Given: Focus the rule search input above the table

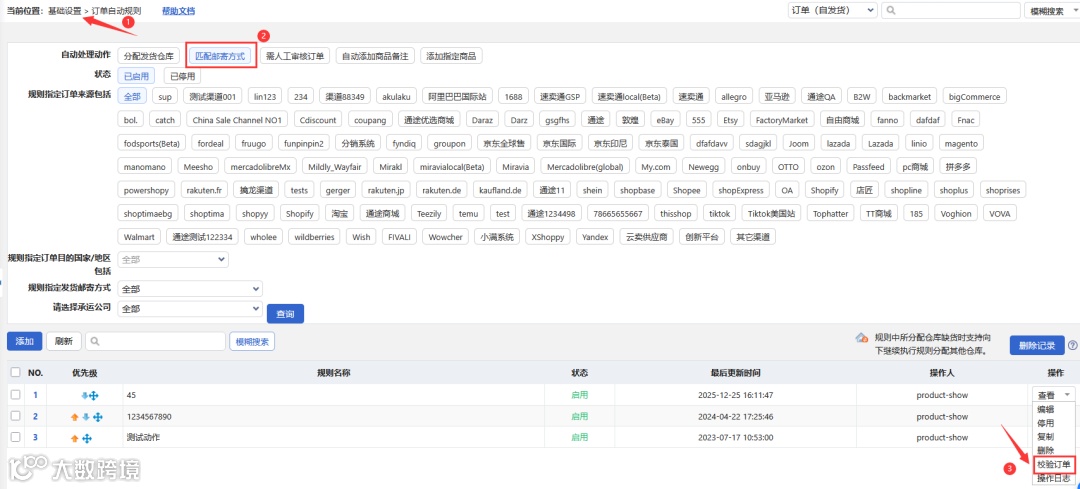Looking at the screenshot, I should (x=155, y=342).
